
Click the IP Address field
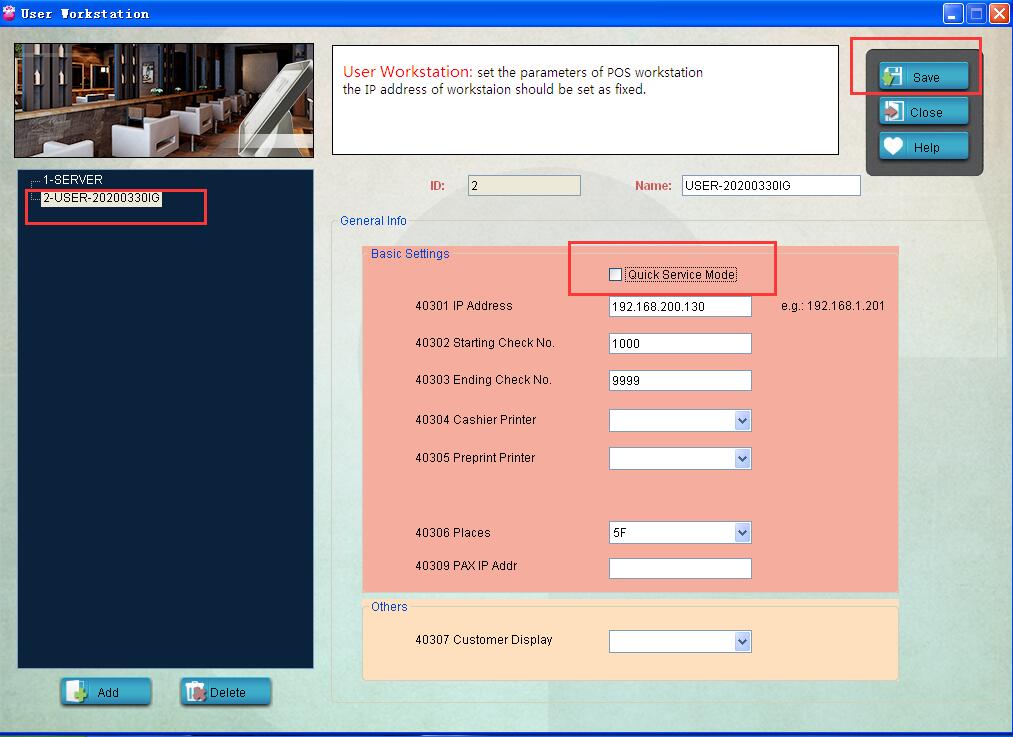coord(680,306)
